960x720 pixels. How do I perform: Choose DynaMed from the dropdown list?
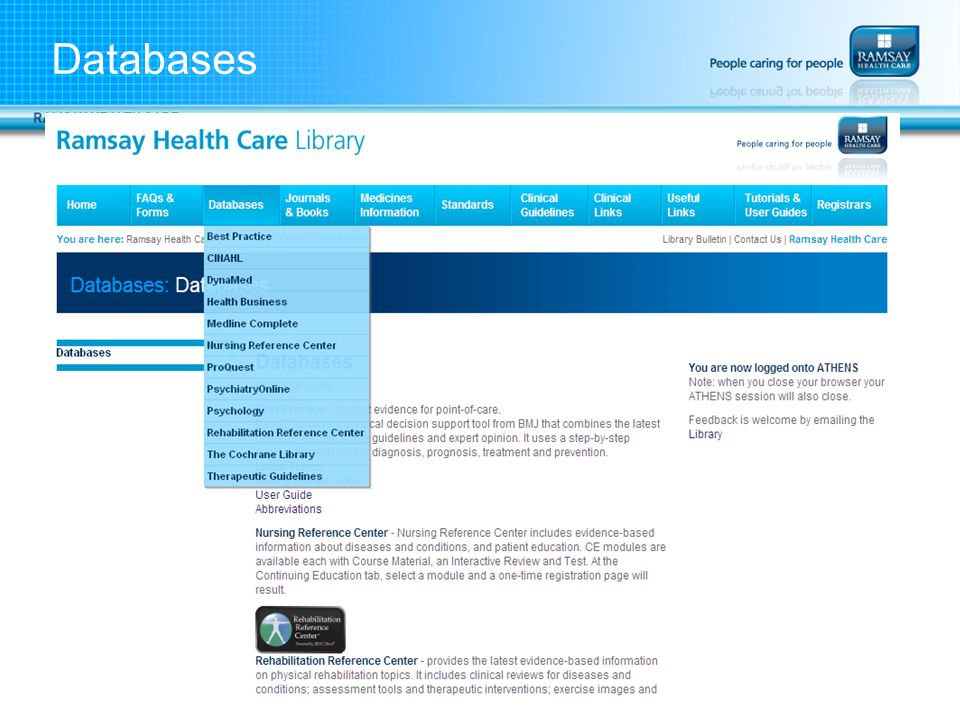pyautogui.click(x=287, y=280)
